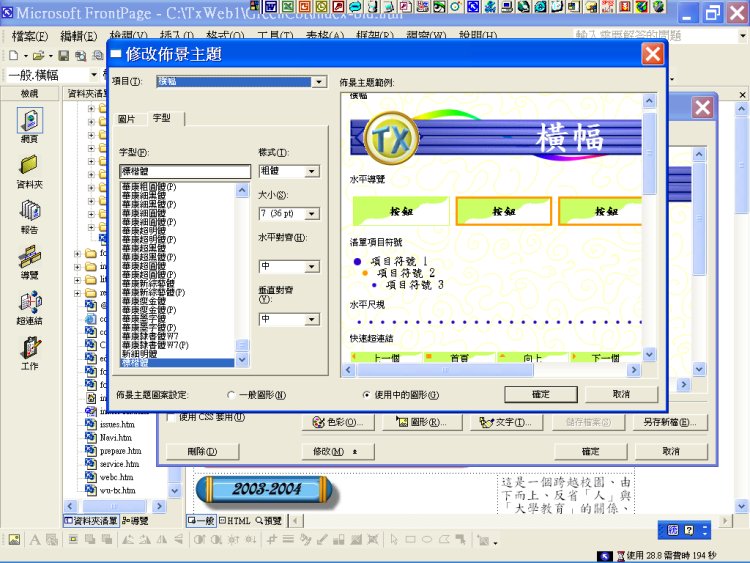This screenshot has height=563, width=750.
Task: Click the 文字(T) button
Action: click(x=507, y=422)
